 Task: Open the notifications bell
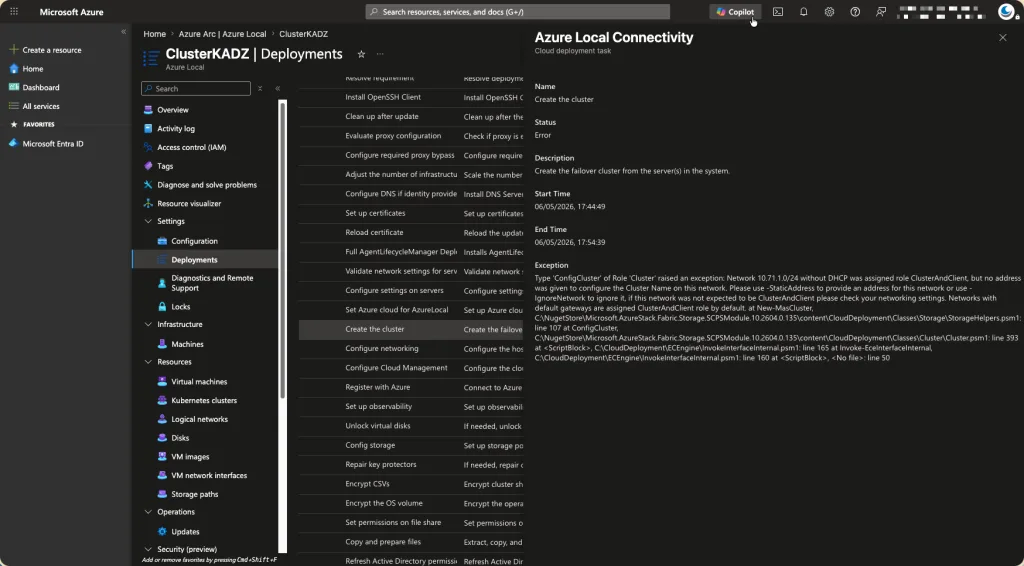pos(804,12)
